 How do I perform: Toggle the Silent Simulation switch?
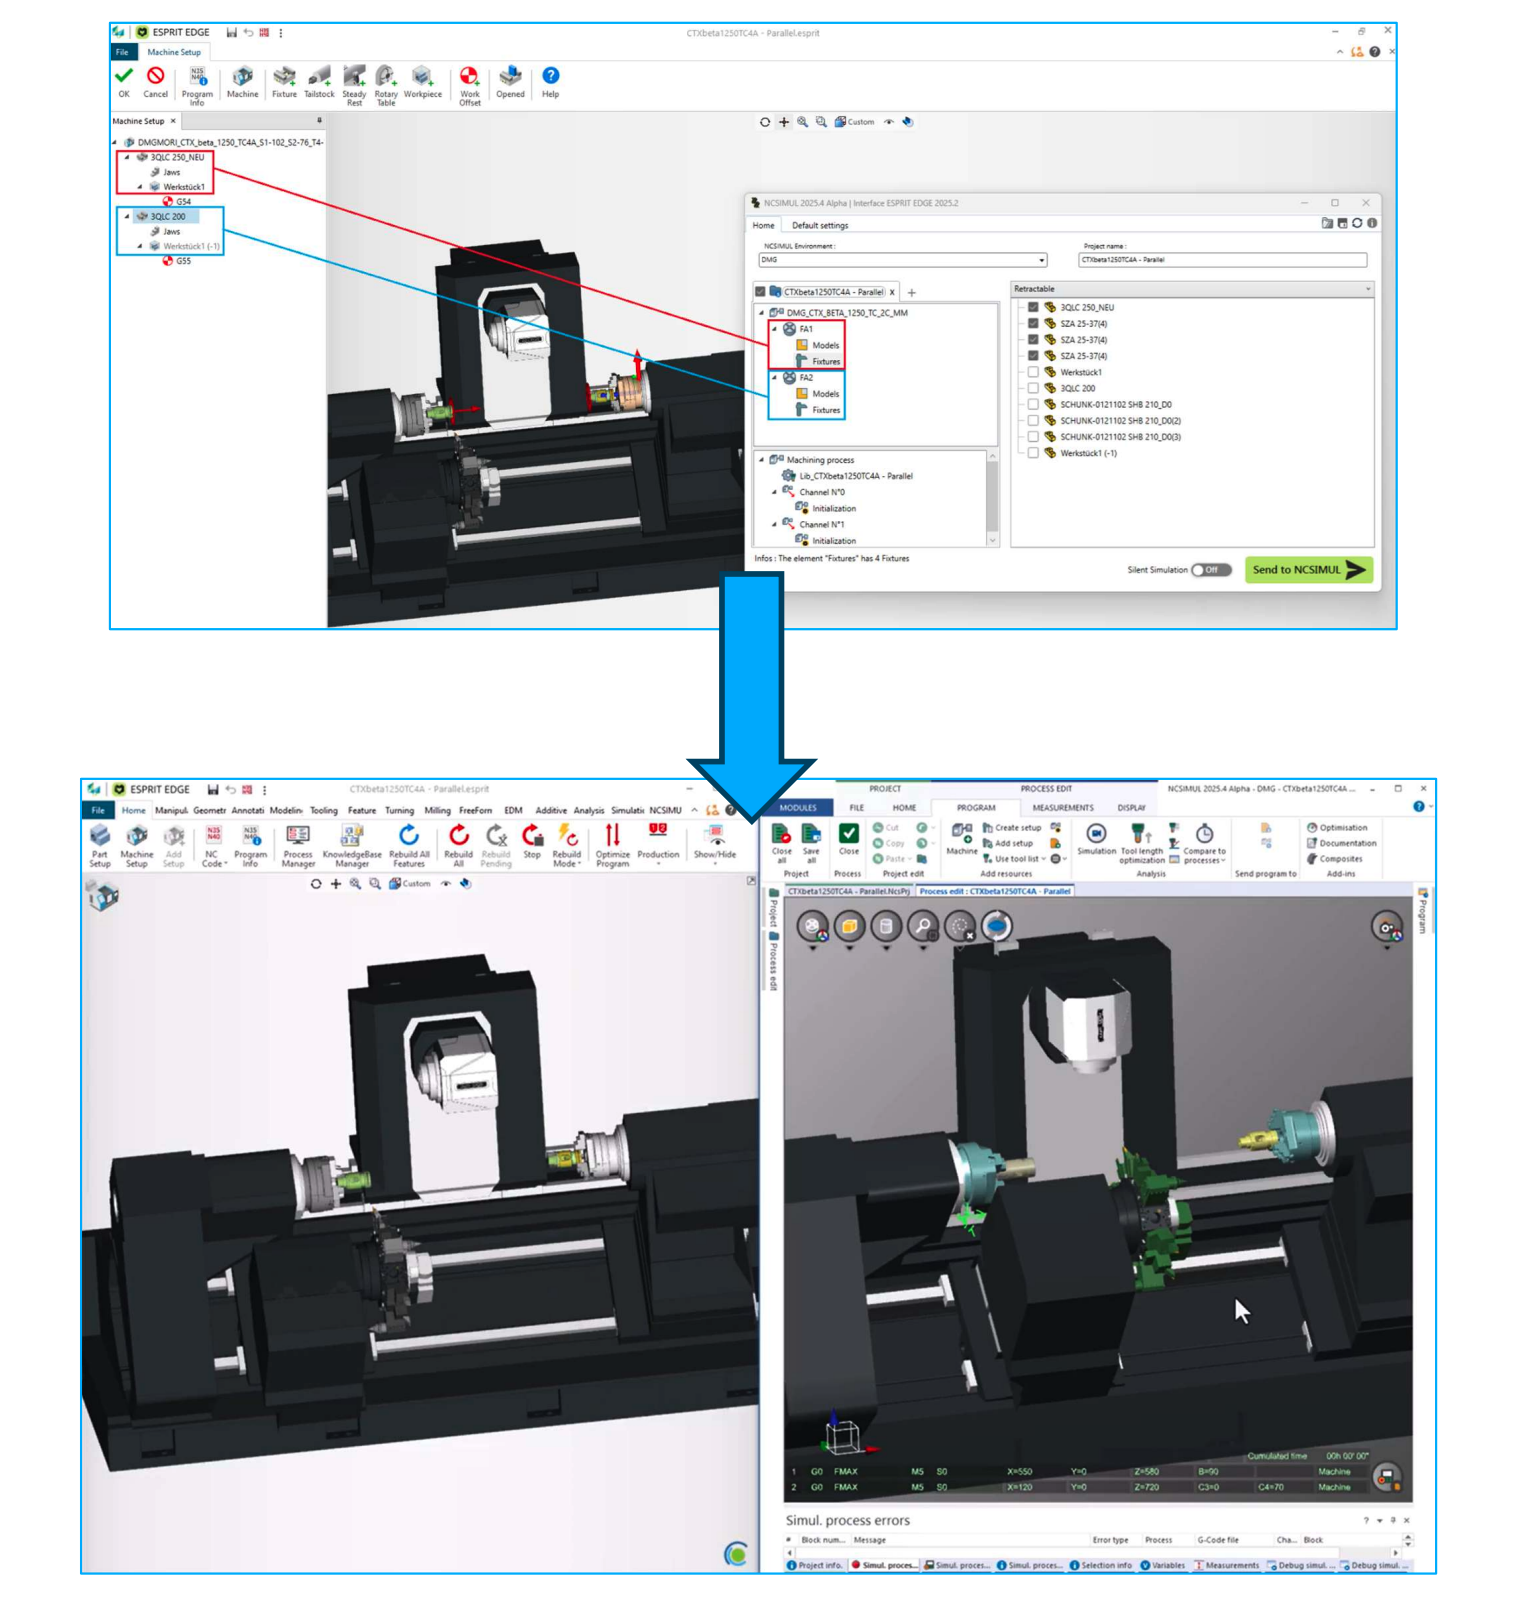click(x=1210, y=570)
